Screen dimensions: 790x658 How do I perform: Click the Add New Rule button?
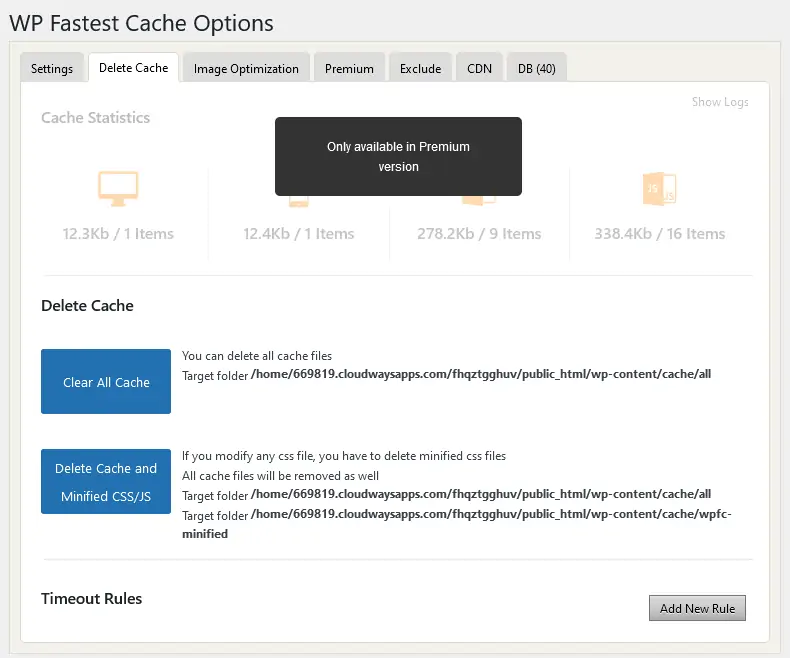tap(697, 608)
